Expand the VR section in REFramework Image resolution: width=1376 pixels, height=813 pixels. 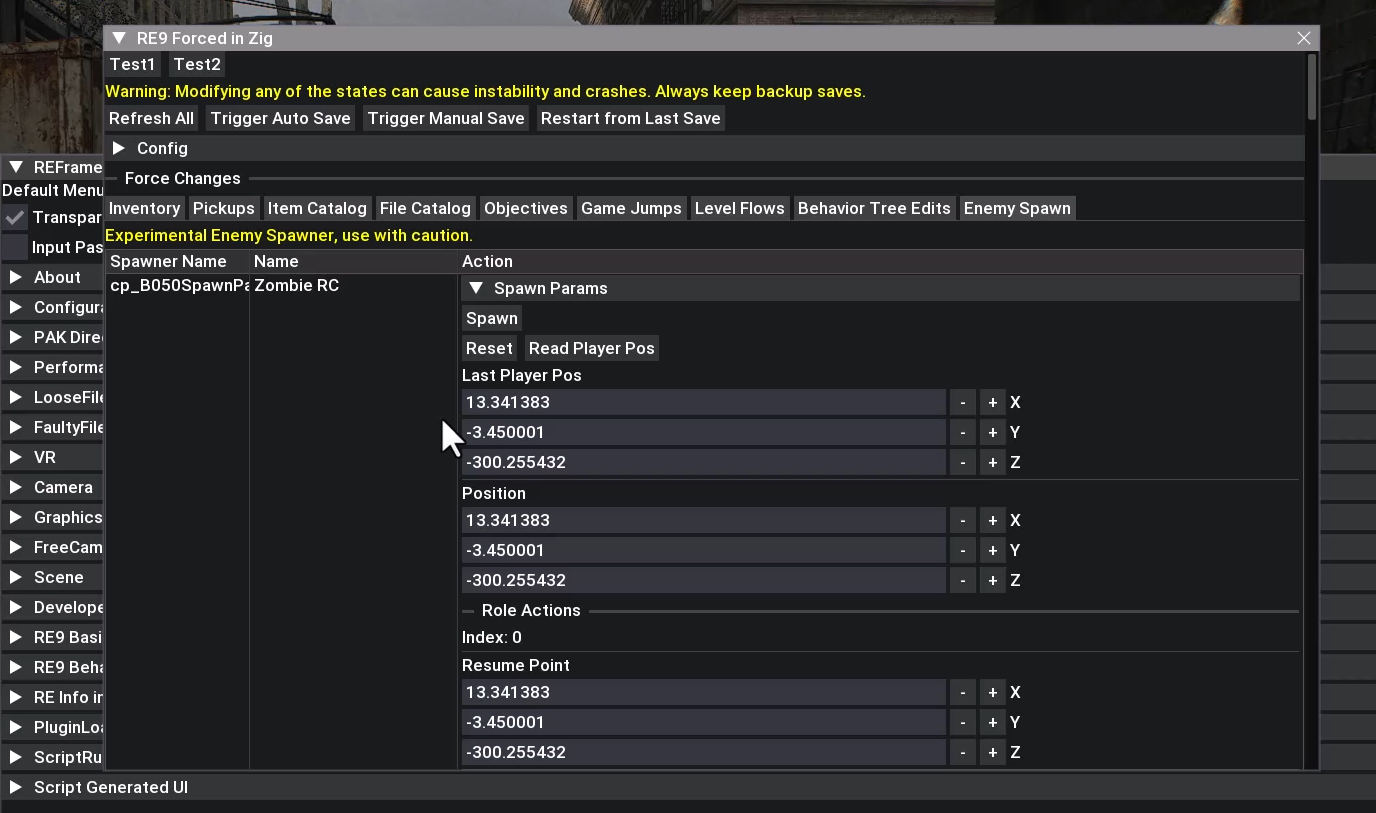52,457
